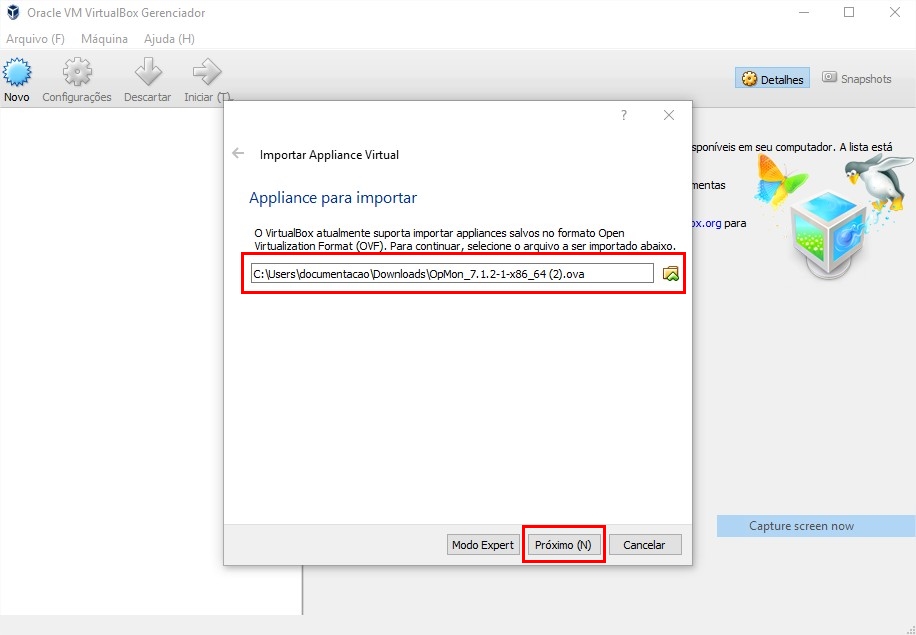
Task: Close the Importar Appliance Virtual dialog
Action: click(669, 116)
